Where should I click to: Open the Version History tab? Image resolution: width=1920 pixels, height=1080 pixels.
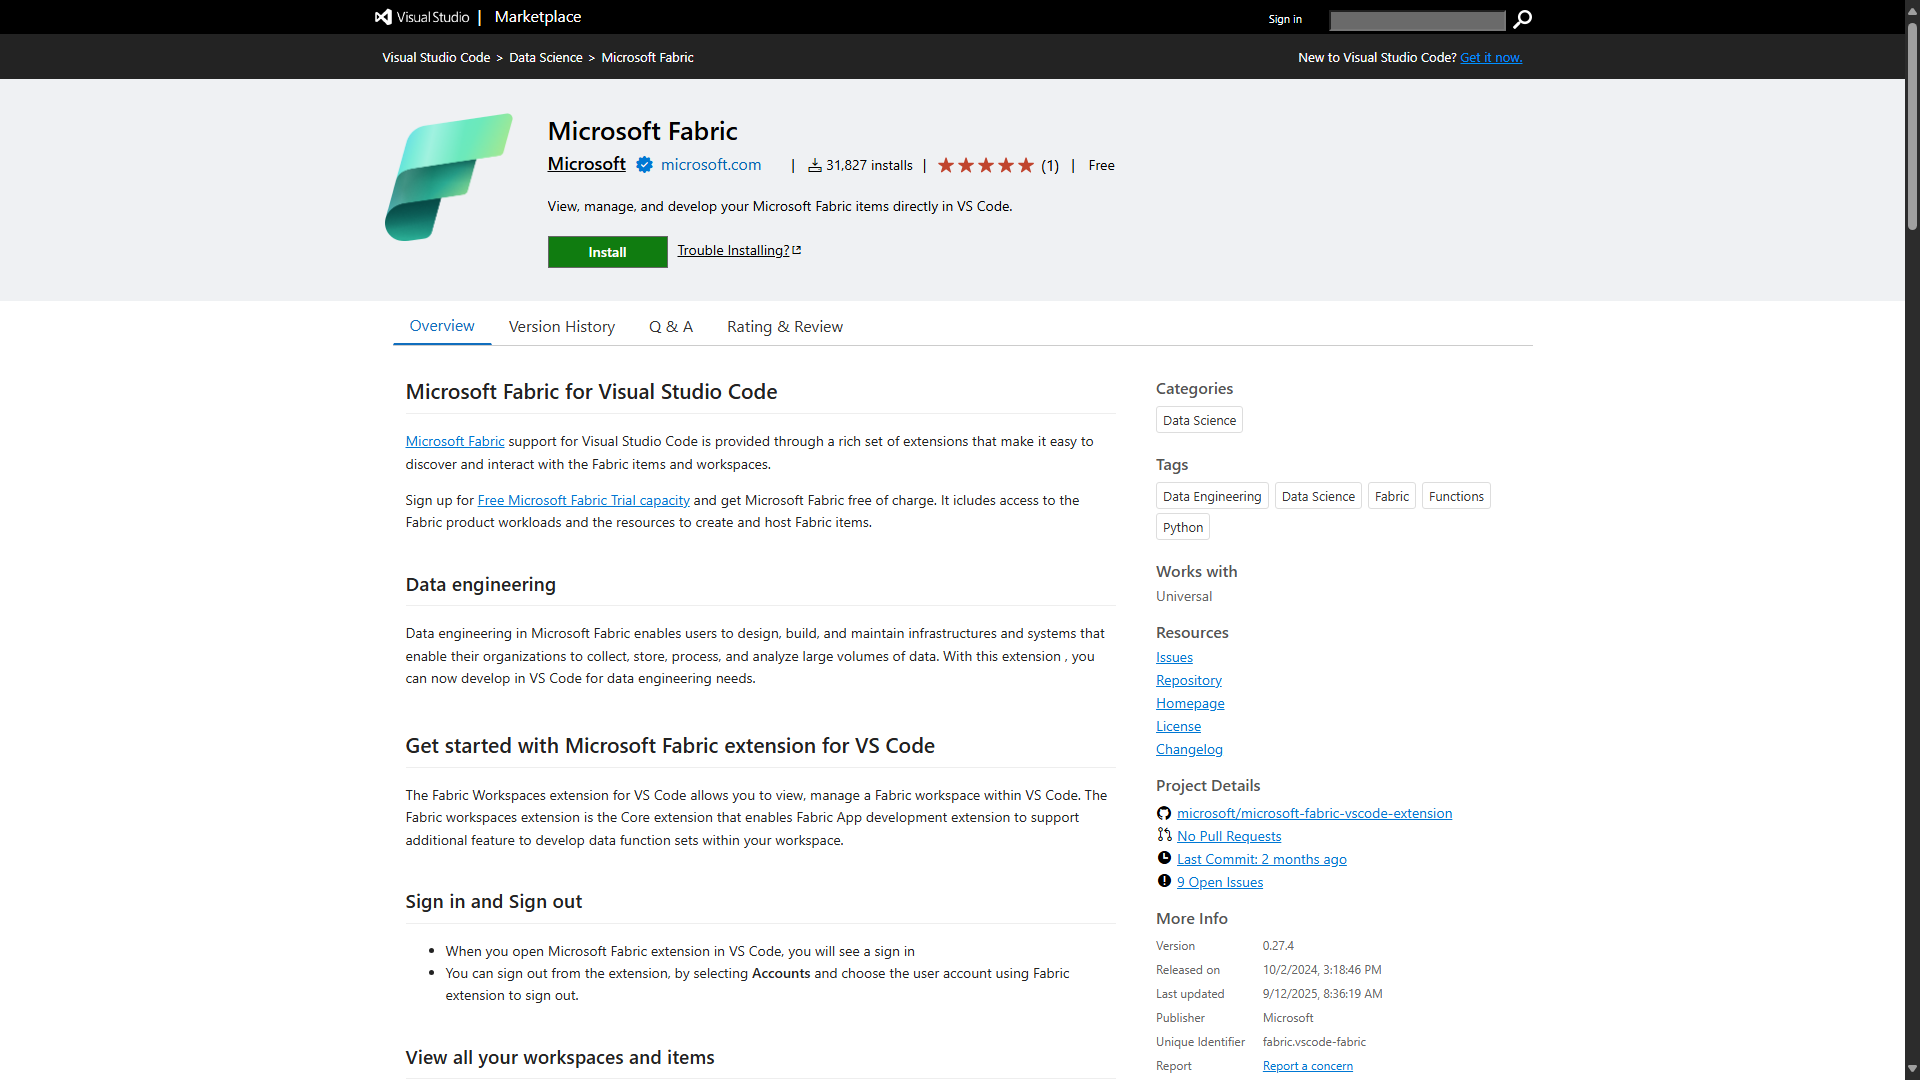coord(561,327)
